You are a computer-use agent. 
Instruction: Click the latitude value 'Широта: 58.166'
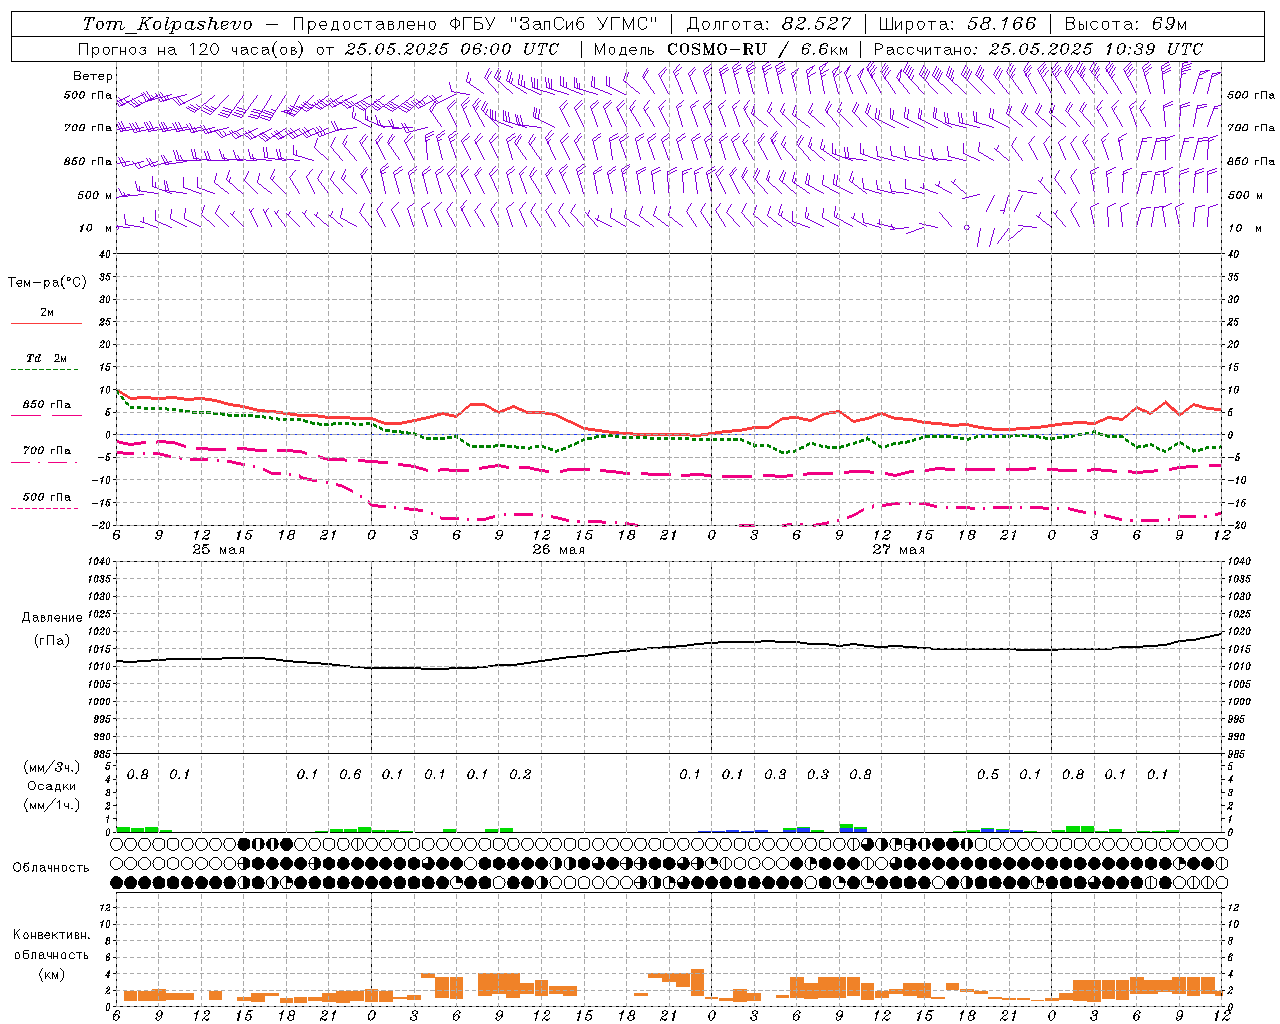coord(957,24)
